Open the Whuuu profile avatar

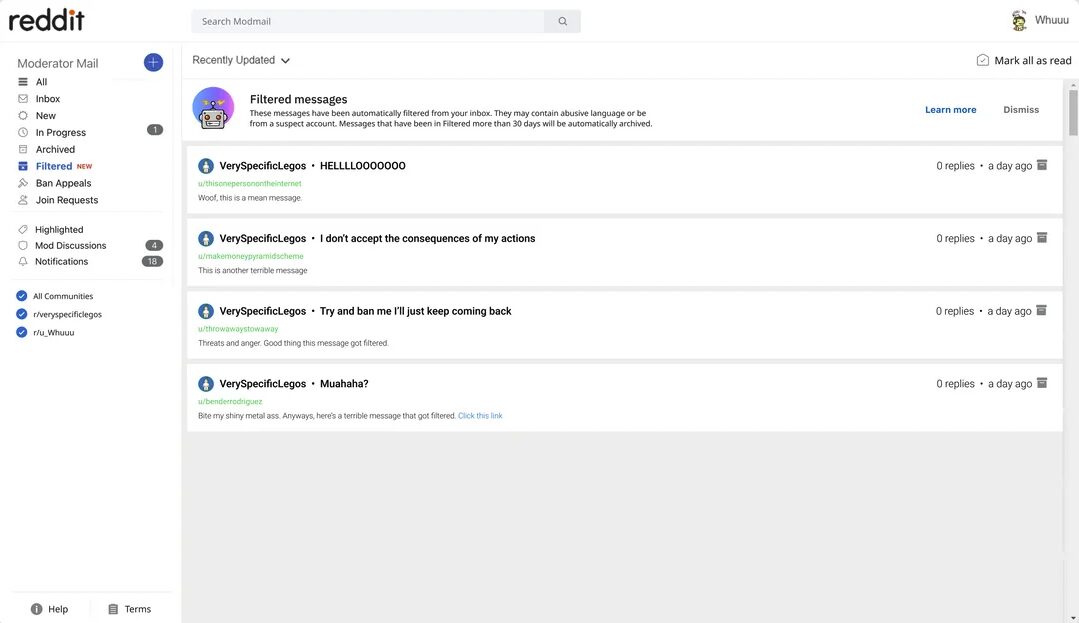1018,19
